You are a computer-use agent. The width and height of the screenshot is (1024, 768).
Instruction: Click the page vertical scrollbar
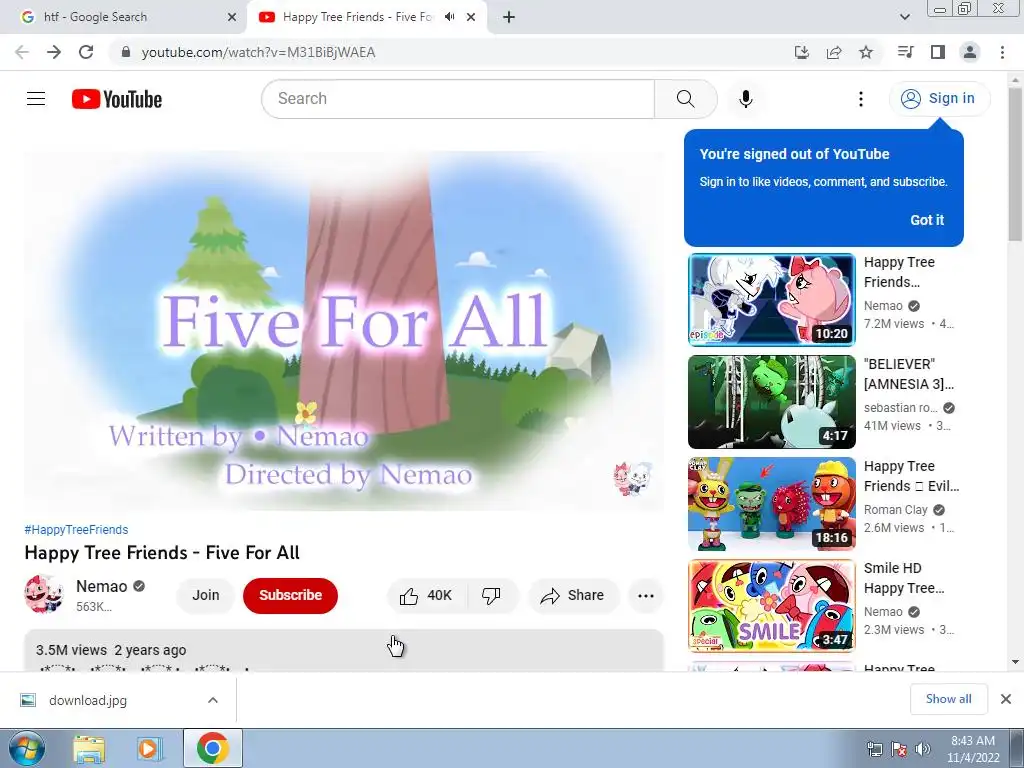pyautogui.click(x=1015, y=164)
